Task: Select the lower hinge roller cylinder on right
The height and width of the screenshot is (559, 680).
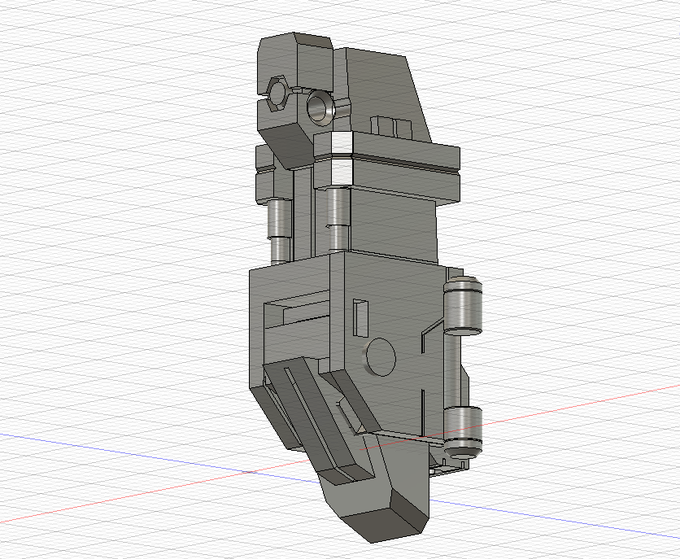Action: 464,432
